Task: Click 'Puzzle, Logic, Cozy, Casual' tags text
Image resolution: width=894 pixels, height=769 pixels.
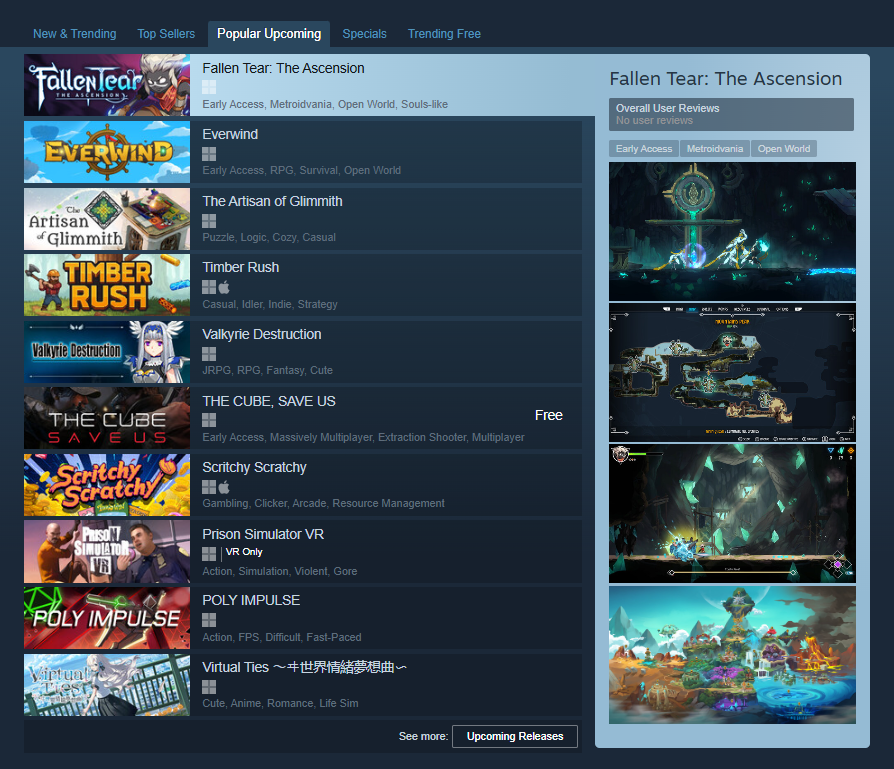Action: pyautogui.click(x=269, y=237)
